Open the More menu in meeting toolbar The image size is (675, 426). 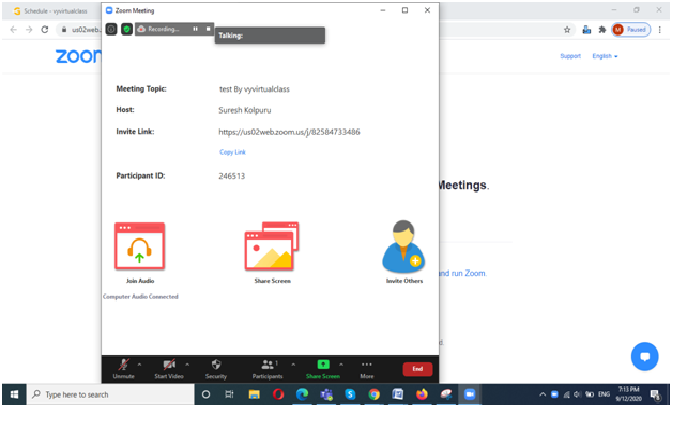367,369
